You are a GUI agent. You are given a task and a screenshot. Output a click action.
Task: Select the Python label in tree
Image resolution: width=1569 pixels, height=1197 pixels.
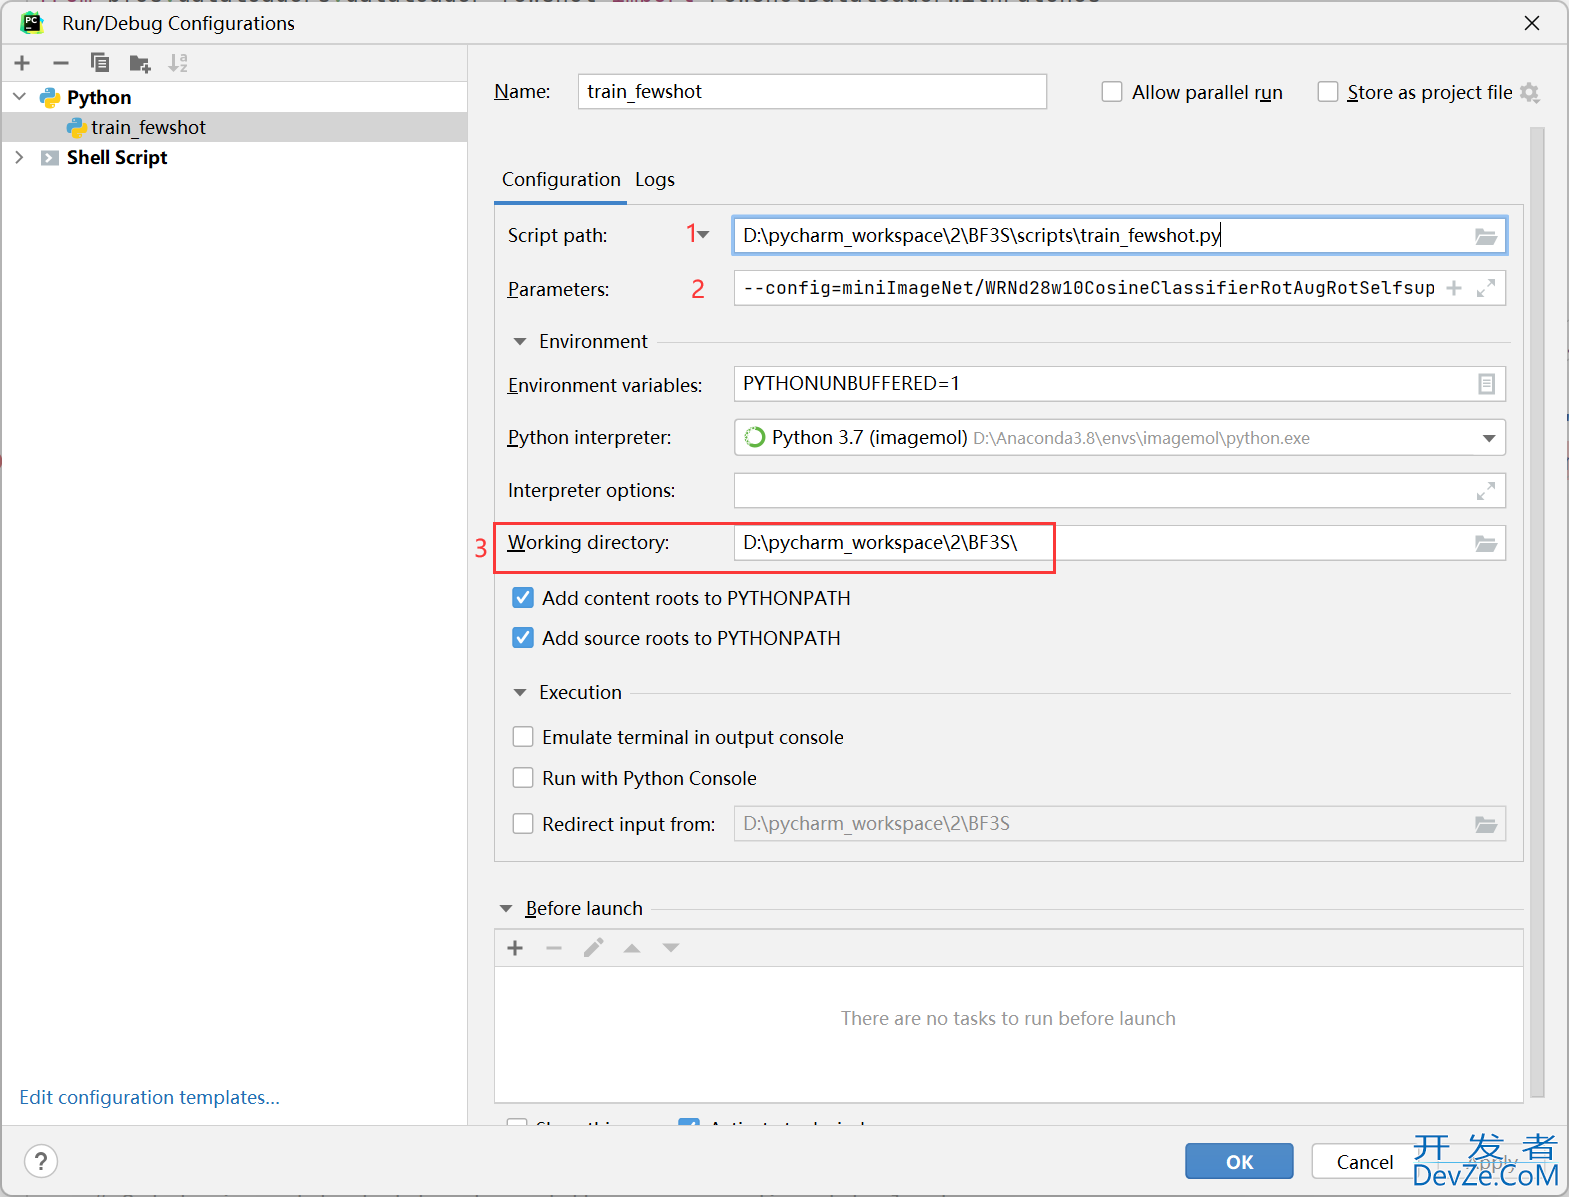[99, 97]
